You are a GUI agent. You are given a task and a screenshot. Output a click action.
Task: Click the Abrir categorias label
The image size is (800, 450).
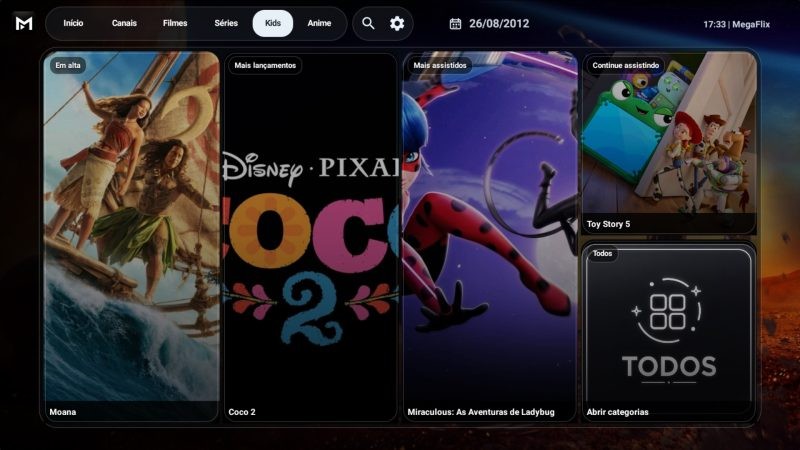tap(617, 412)
